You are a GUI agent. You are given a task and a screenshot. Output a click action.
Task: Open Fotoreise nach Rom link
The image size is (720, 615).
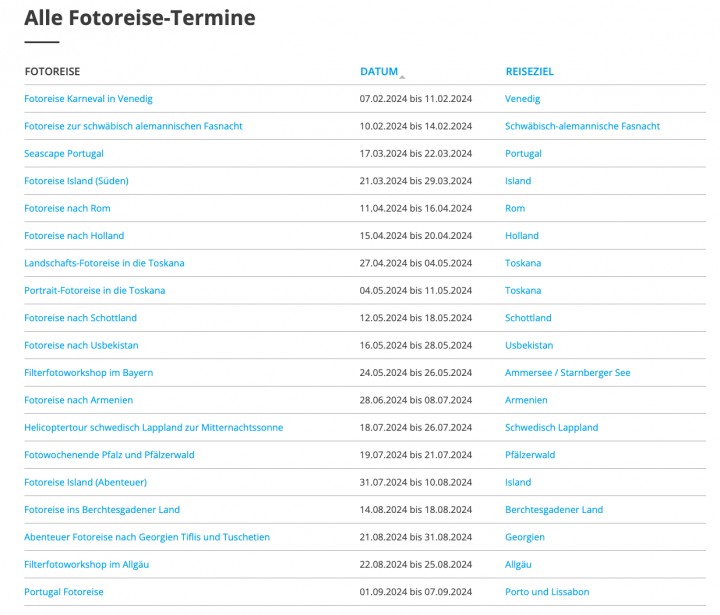tap(67, 208)
